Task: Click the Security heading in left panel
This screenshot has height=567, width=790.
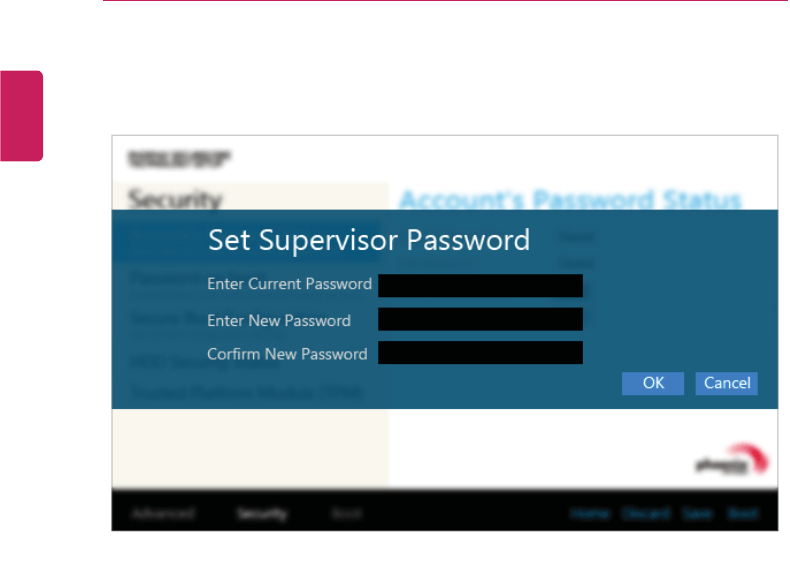Action: 175,199
